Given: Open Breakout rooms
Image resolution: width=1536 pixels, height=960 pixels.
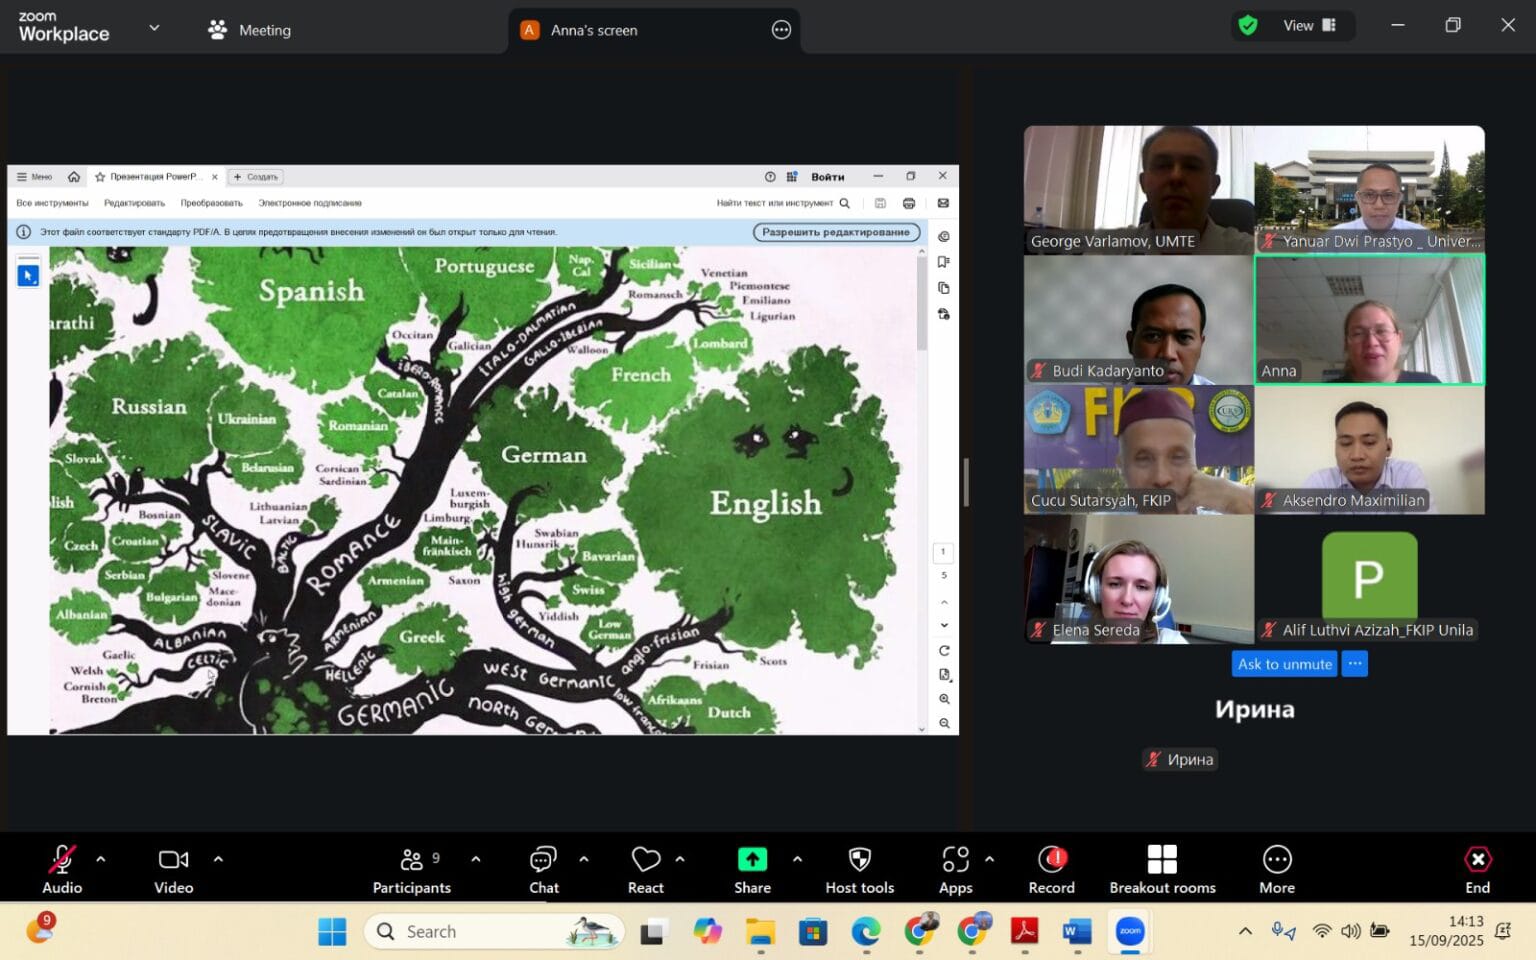Looking at the screenshot, I should [1162, 869].
